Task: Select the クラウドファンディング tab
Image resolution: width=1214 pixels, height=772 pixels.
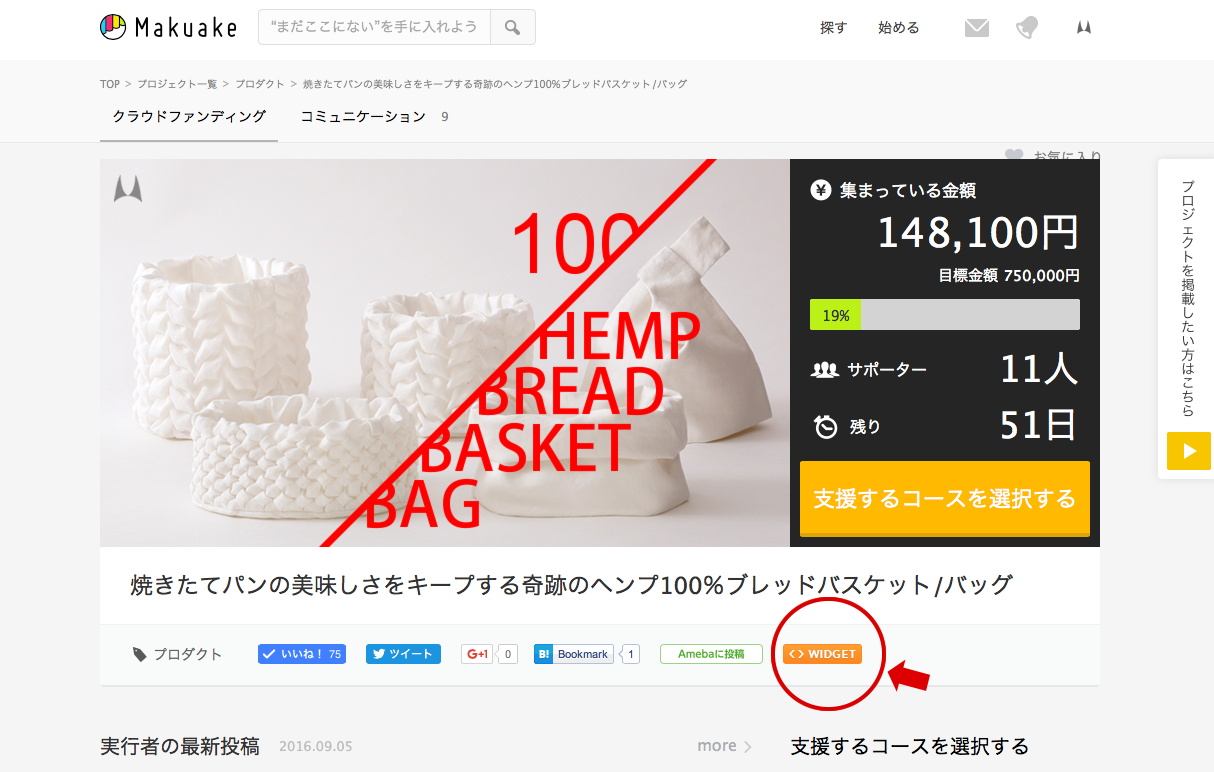Action: 189,117
